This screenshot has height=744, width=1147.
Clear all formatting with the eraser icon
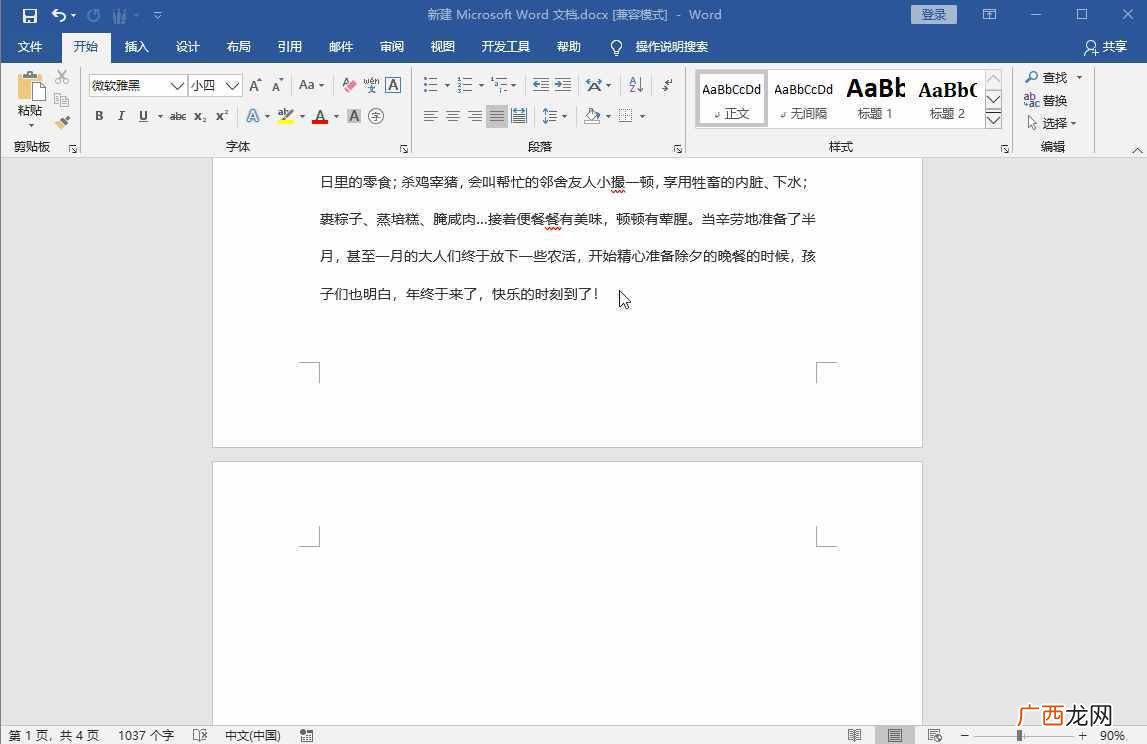pos(349,86)
